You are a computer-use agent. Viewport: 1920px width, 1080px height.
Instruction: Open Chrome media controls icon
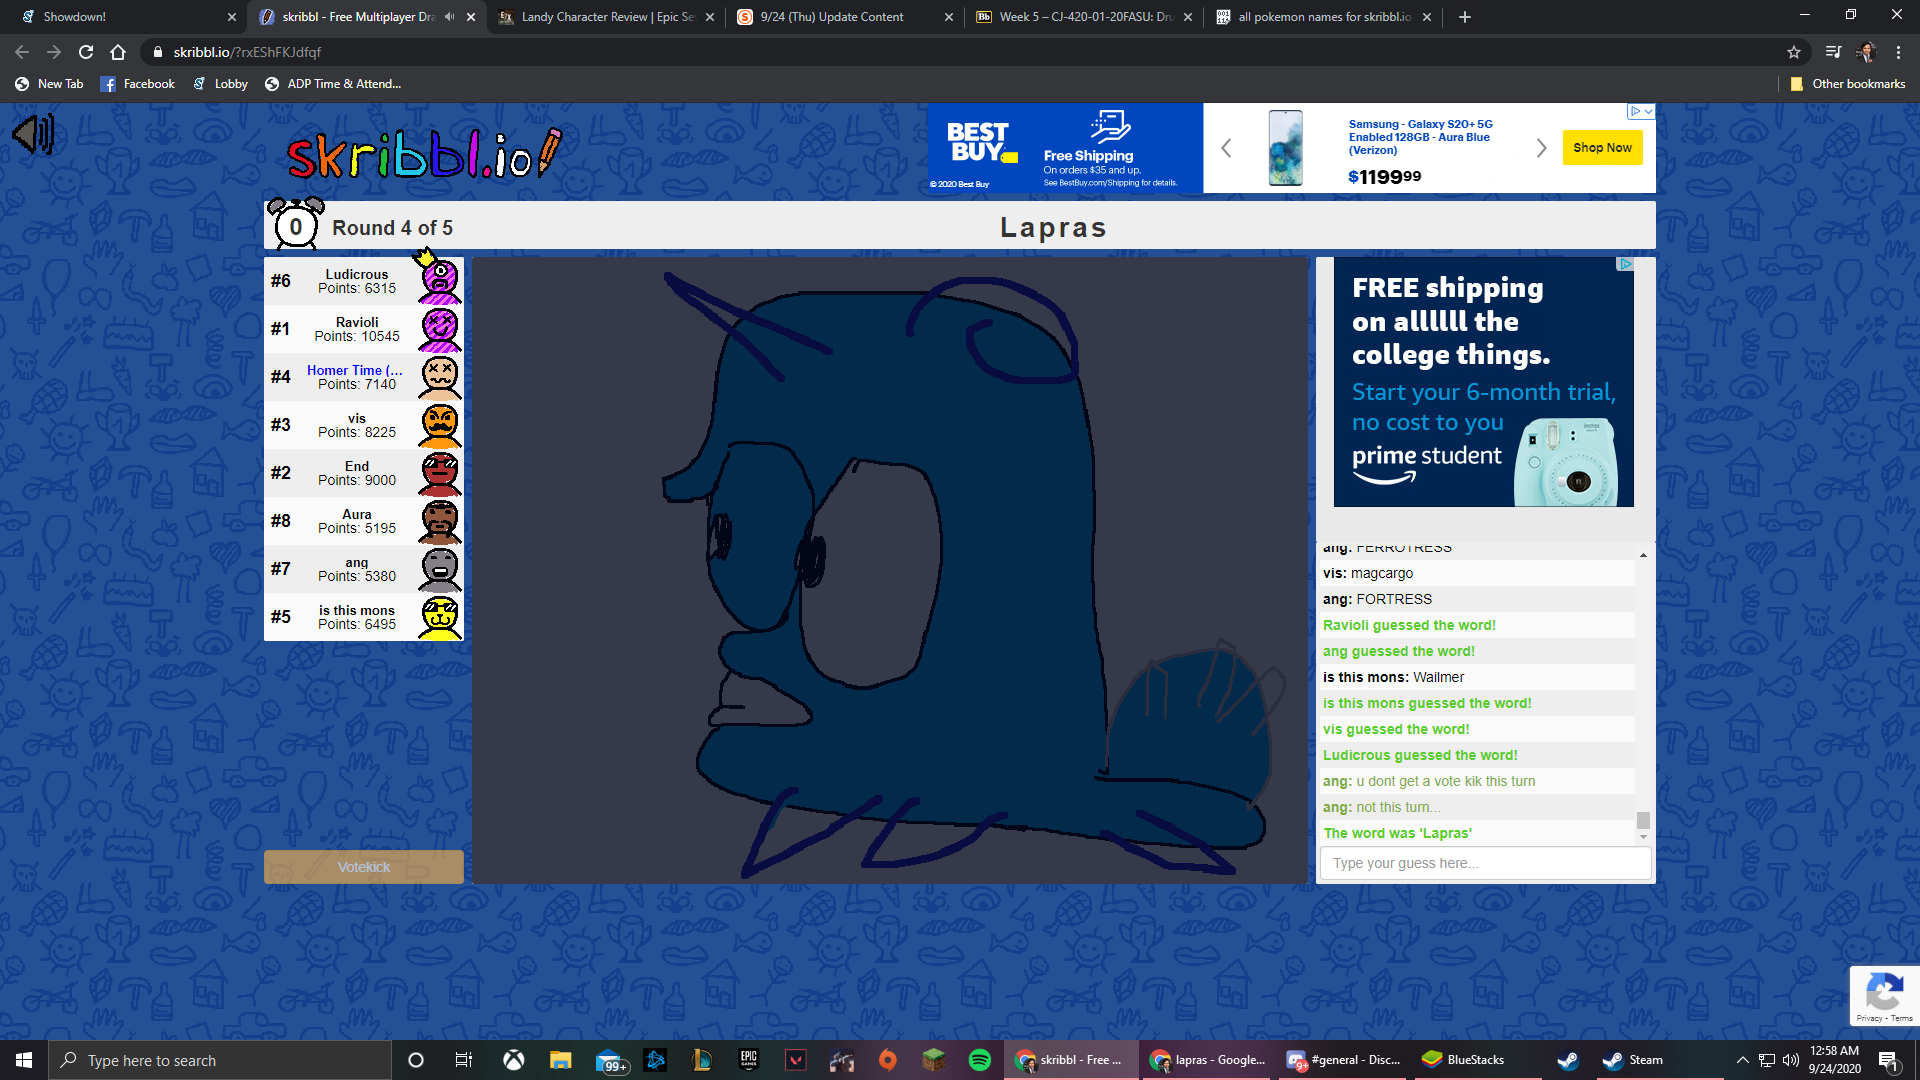tap(1833, 52)
